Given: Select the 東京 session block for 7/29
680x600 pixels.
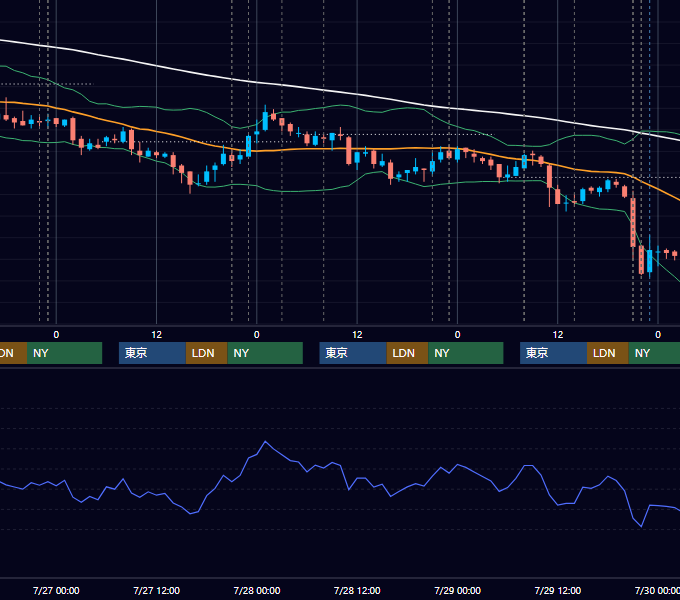Looking at the screenshot, I should 553,353.
